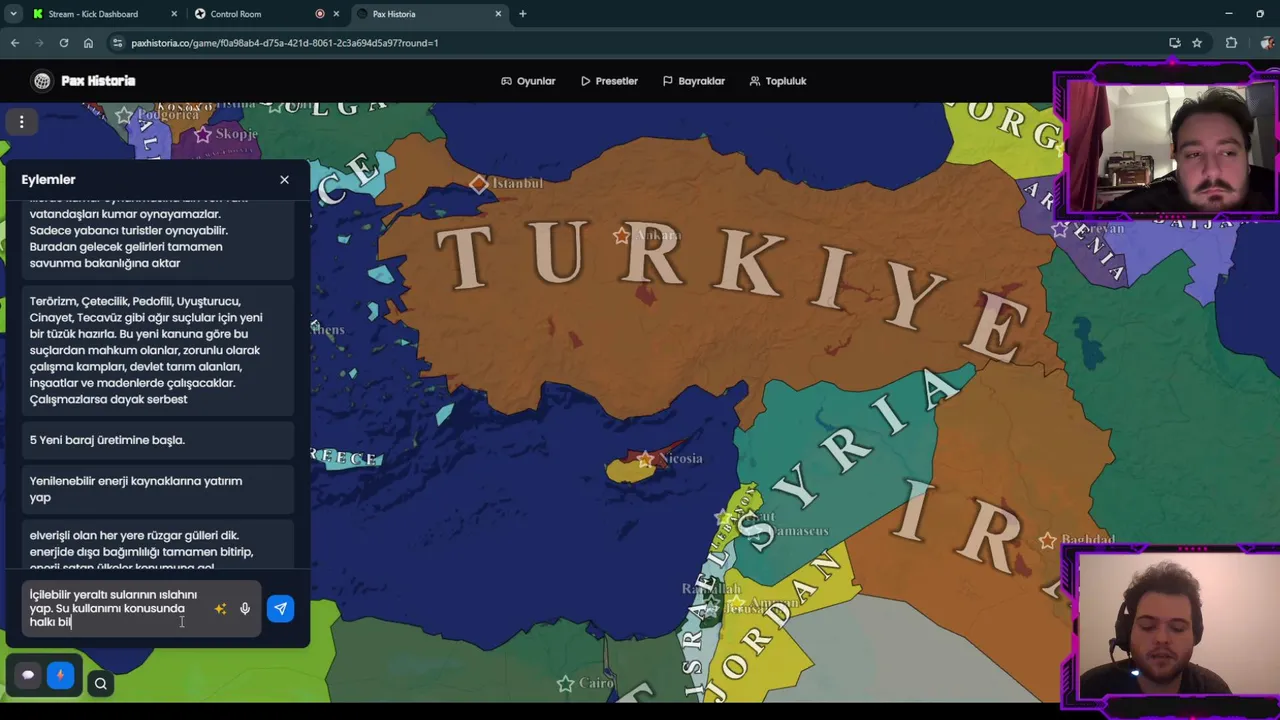Image resolution: width=1280 pixels, height=720 pixels.
Task: Select the '5 Yeni baraj üretimine başla.' action
Action: click(158, 440)
